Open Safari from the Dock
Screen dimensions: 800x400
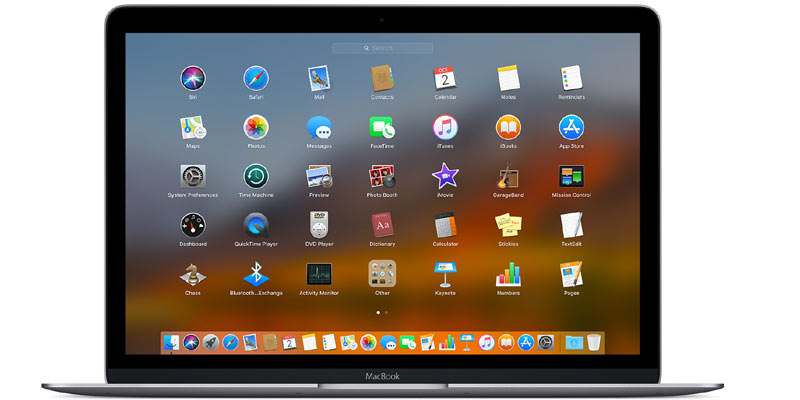231,342
